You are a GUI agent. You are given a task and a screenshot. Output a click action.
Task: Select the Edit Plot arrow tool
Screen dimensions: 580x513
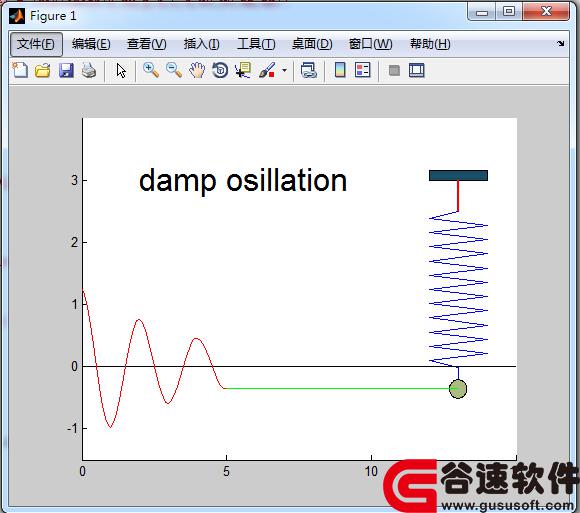pos(121,70)
